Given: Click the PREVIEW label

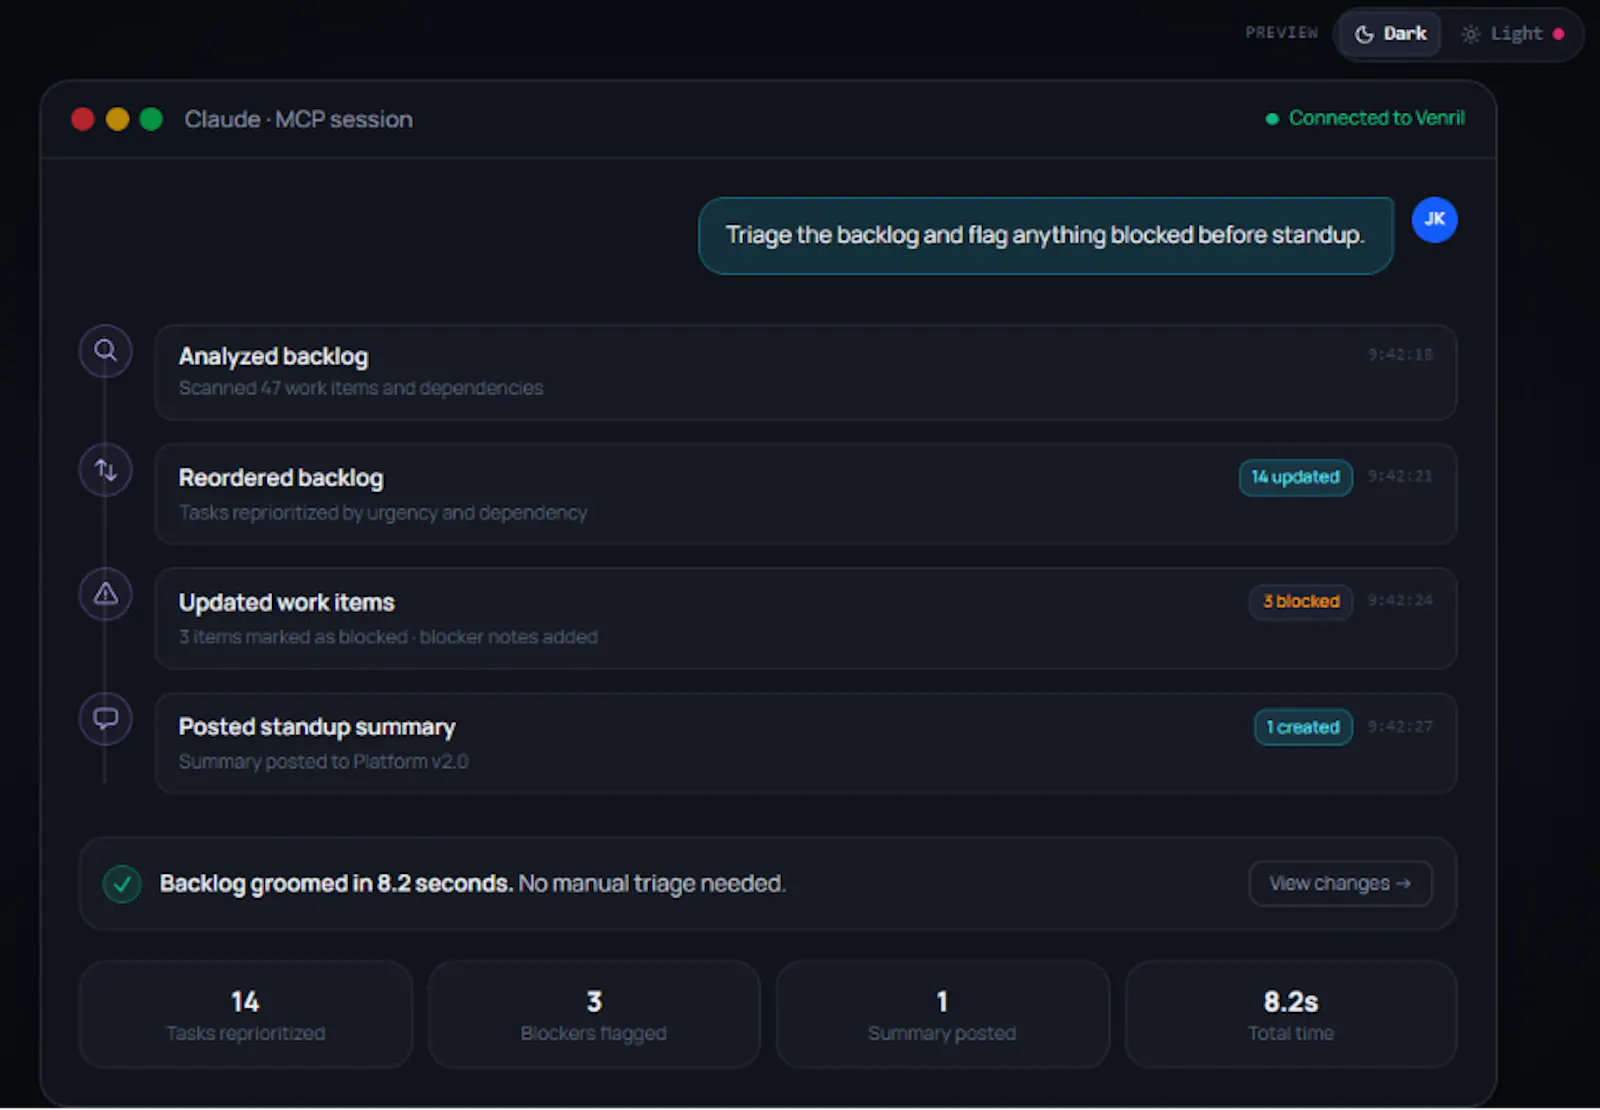Looking at the screenshot, I should [x=1282, y=33].
